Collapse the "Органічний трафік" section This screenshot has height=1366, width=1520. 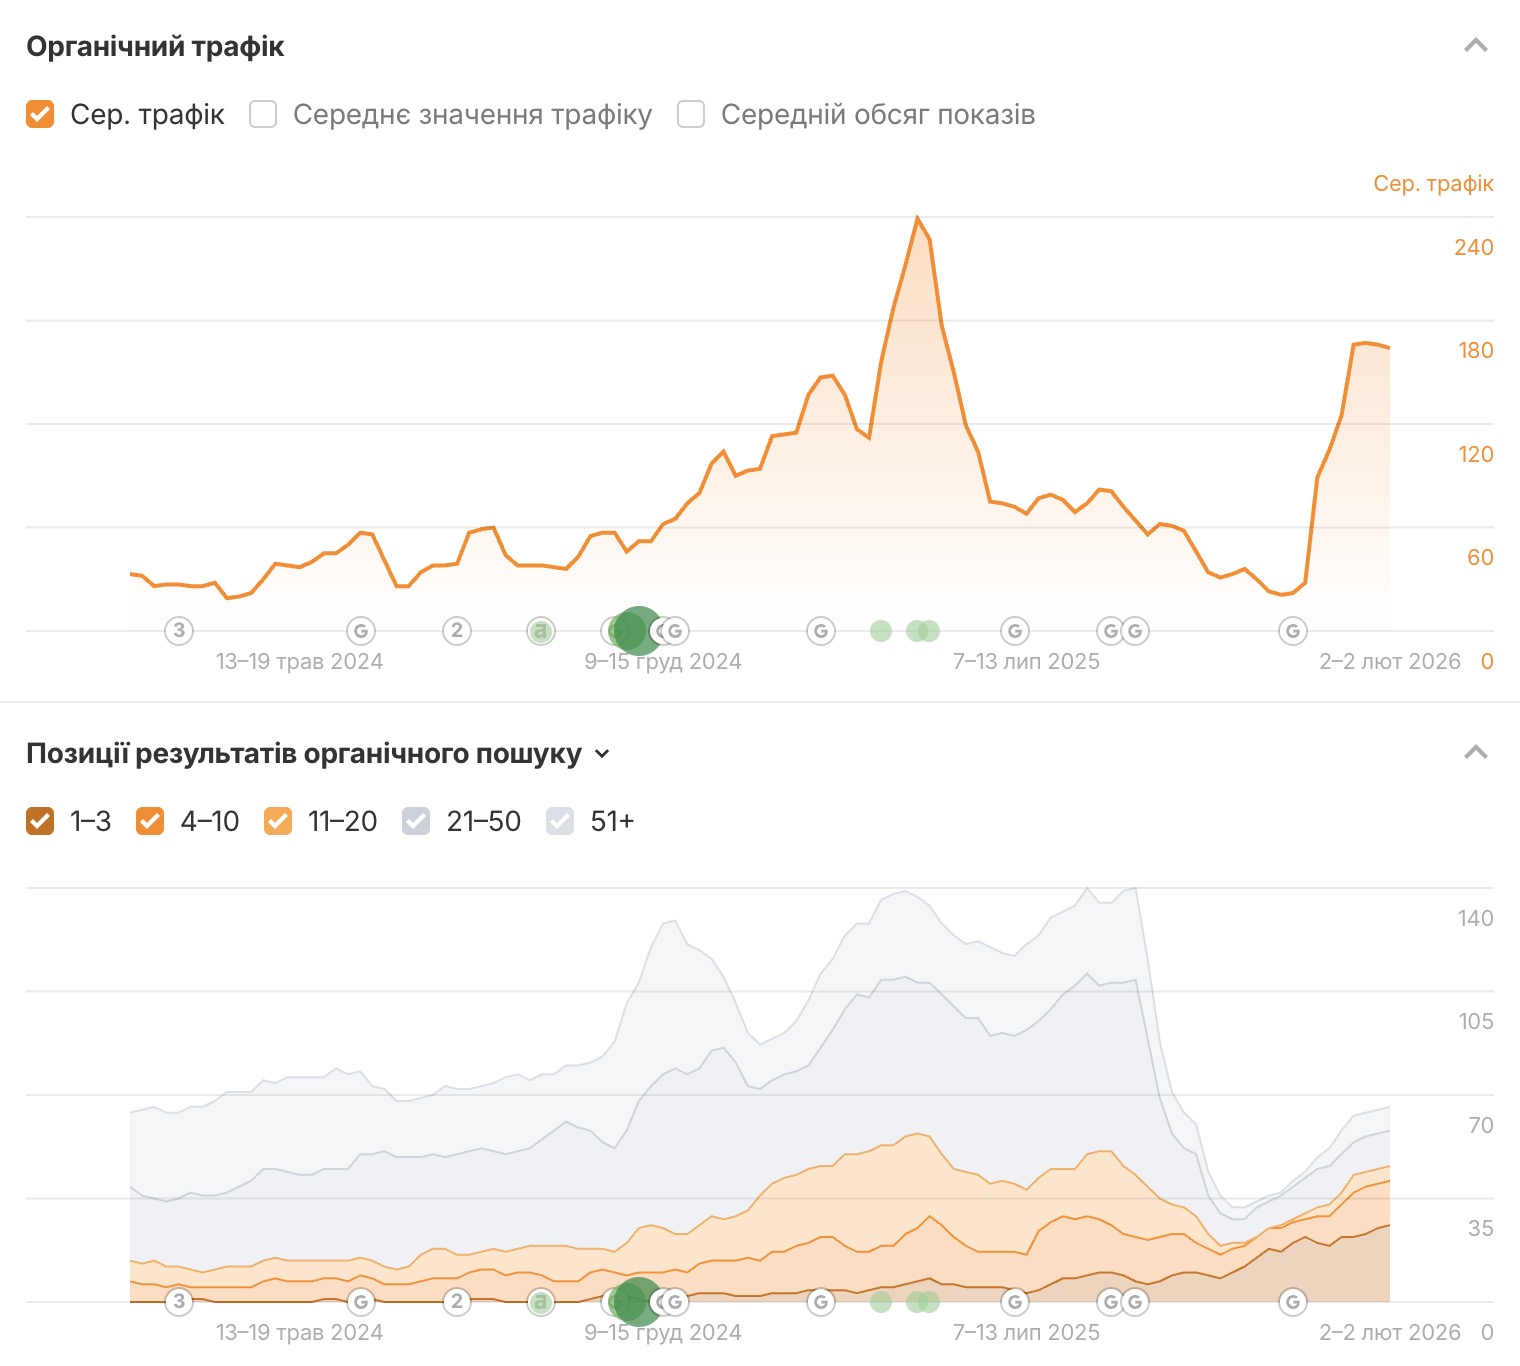[x=1476, y=46]
